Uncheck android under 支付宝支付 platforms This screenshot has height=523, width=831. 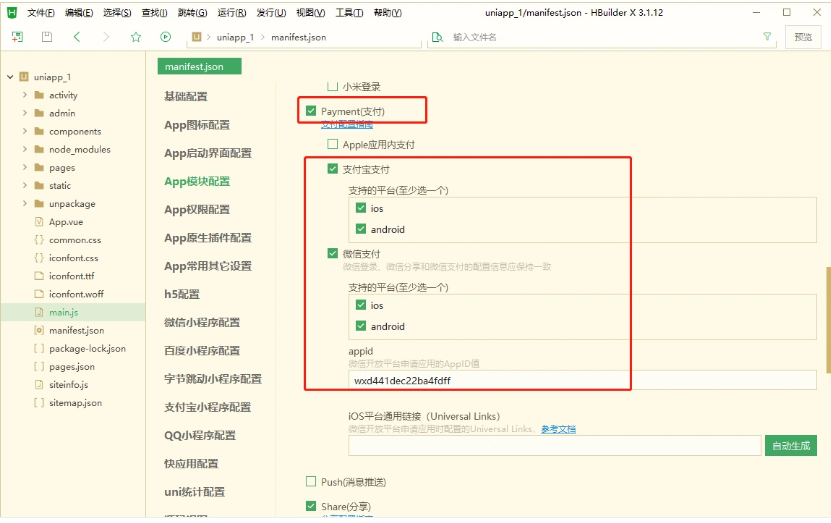pyautogui.click(x=361, y=229)
